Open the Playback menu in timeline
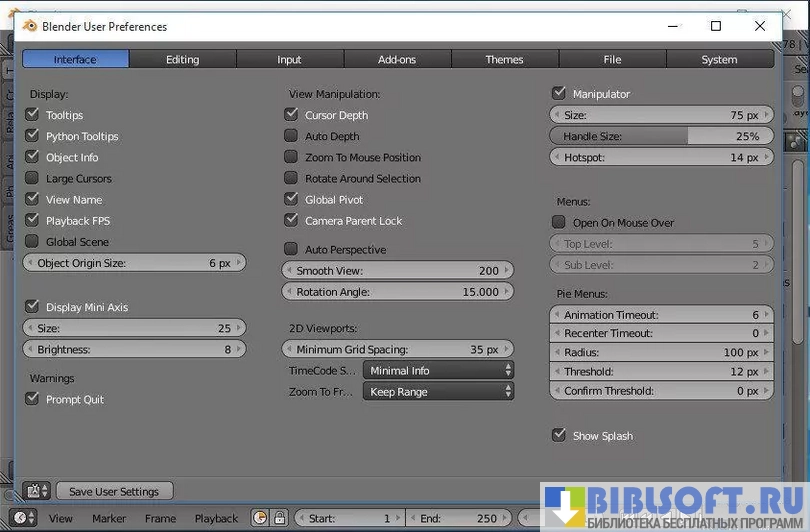Image resolution: width=810 pixels, height=532 pixels. (x=216, y=518)
